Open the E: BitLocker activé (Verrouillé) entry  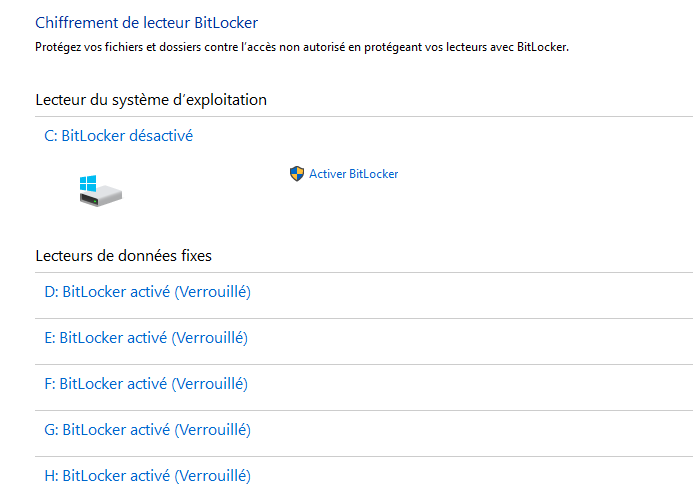tap(146, 338)
